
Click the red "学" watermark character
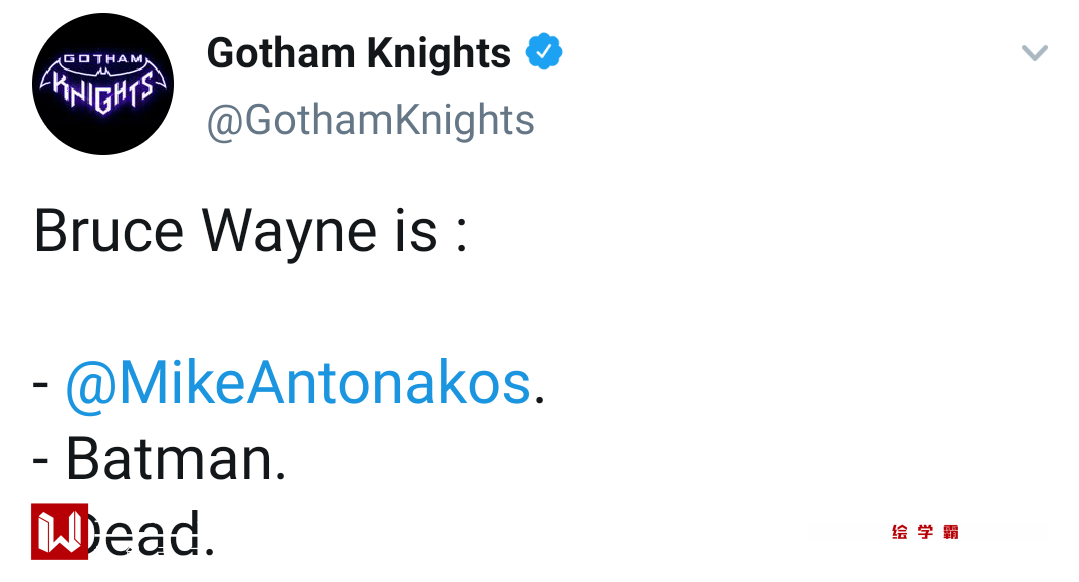pos(925,532)
